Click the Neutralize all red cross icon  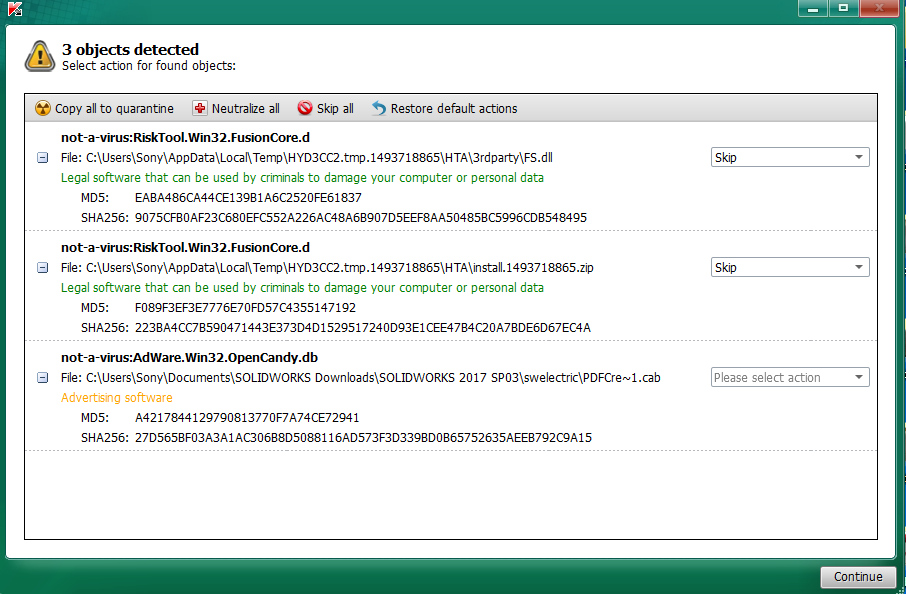pos(200,108)
